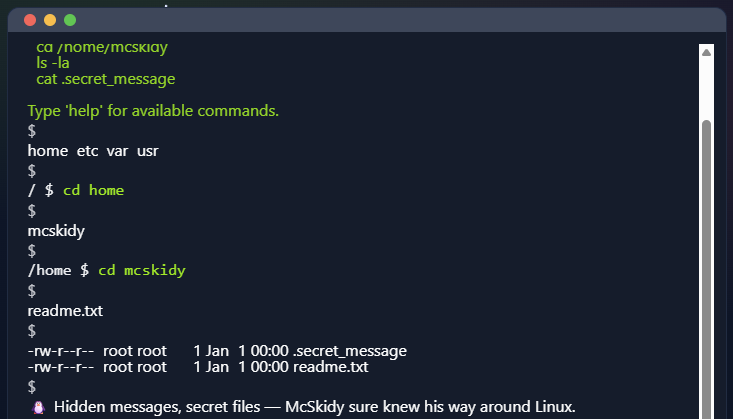Click the vertical scrollbar thumb
Image resolution: width=733 pixels, height=419 pixels.
706,260
